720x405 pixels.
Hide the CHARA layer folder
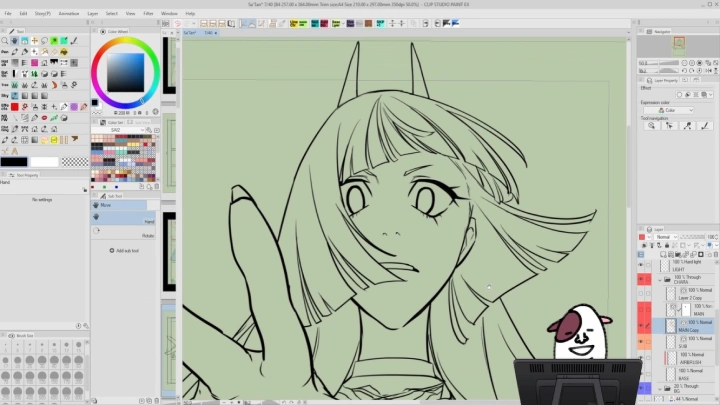[x=643, y=281]
